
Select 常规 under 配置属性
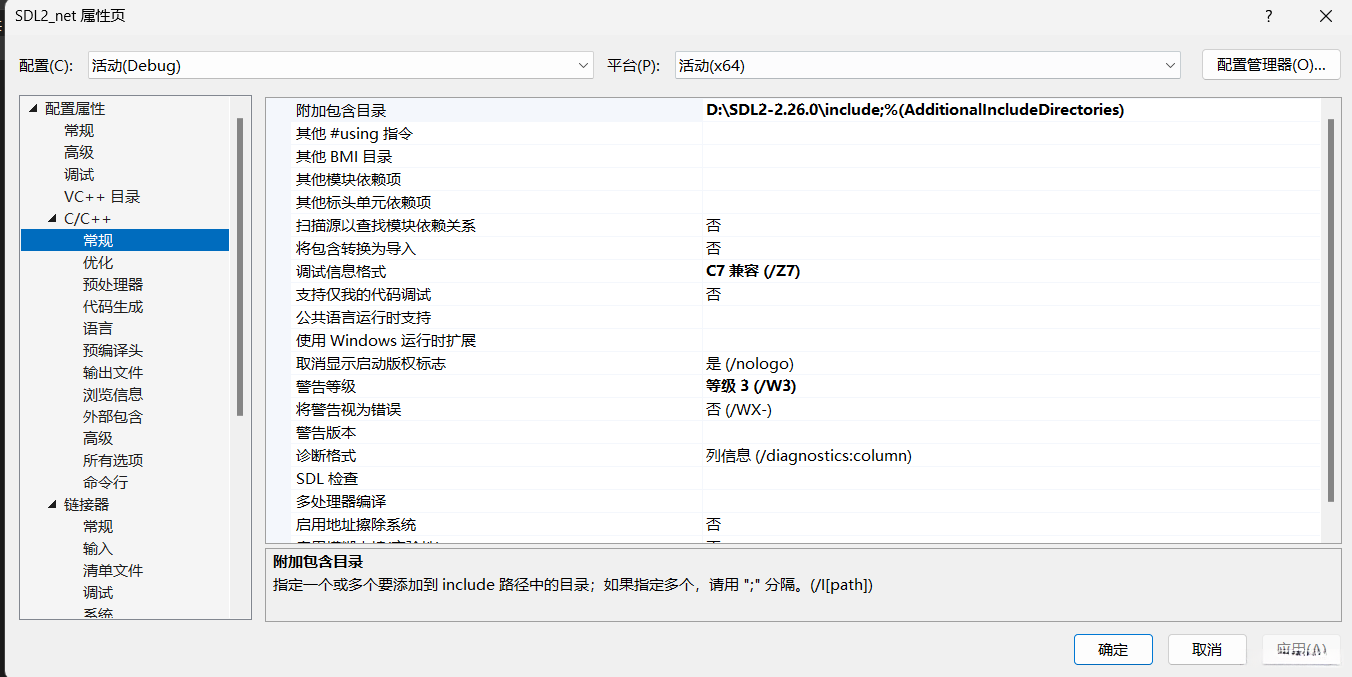point(79,131)
